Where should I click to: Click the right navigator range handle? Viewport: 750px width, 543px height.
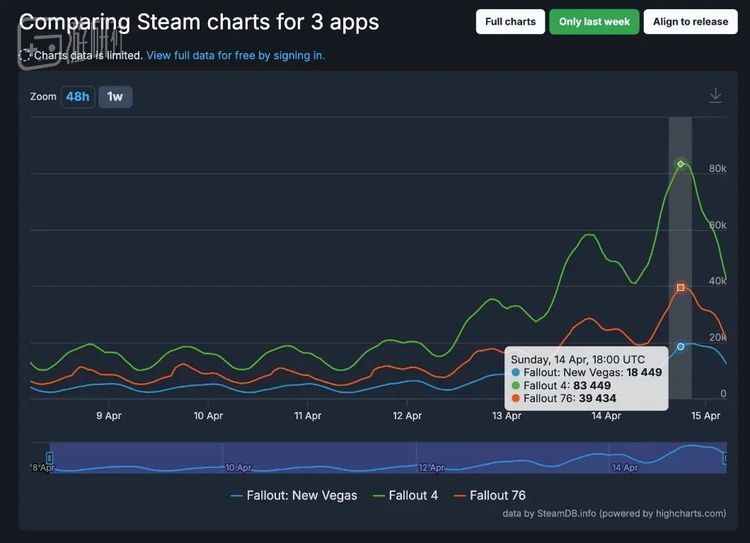(725, 458)
